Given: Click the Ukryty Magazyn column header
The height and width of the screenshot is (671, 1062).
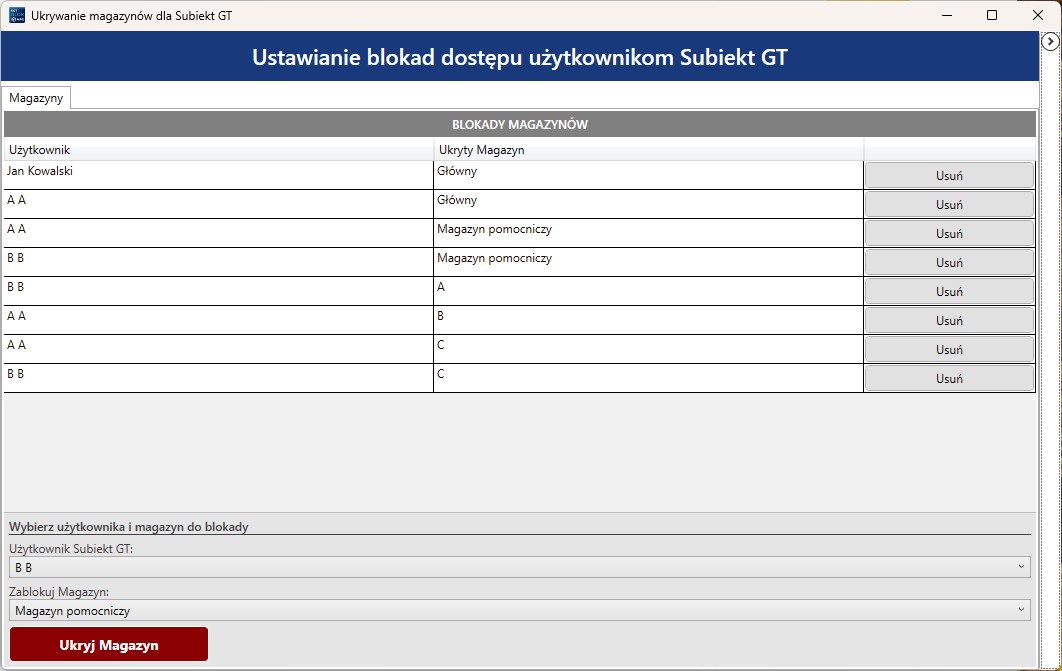Looking at the screenshot, I should point(648,150).
